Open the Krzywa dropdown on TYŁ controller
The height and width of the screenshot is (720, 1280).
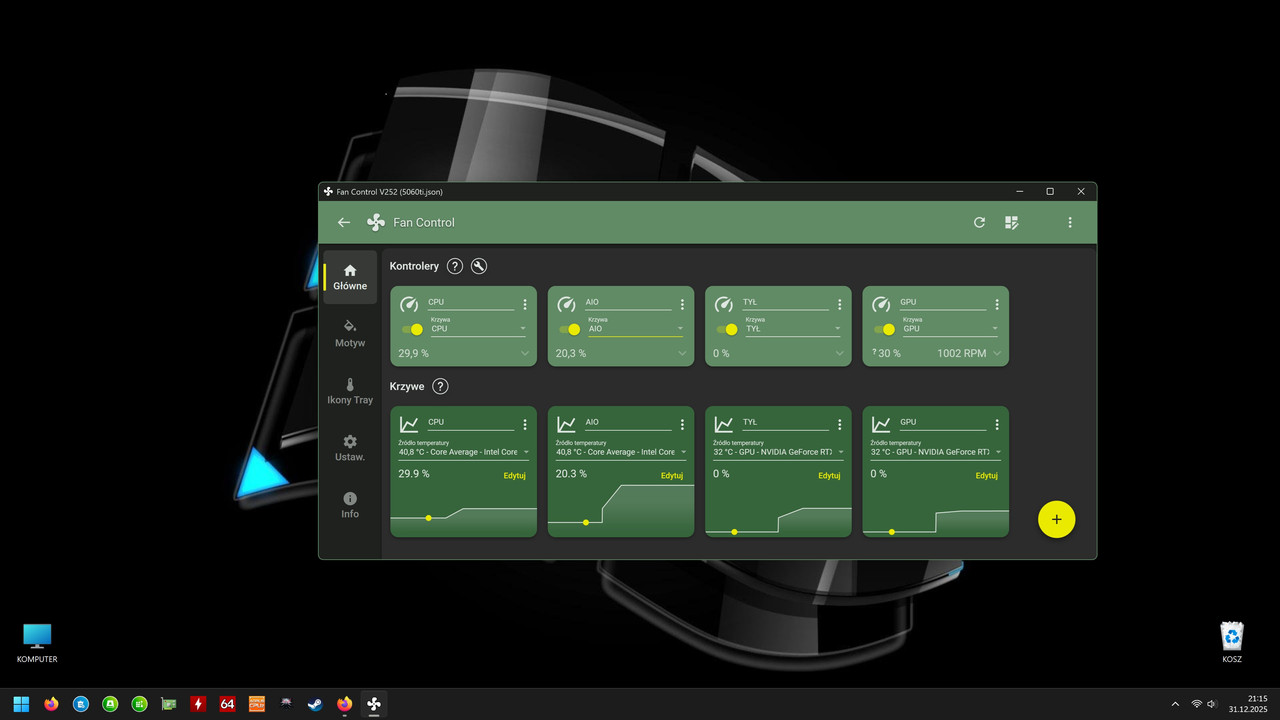tap(837, 329)
